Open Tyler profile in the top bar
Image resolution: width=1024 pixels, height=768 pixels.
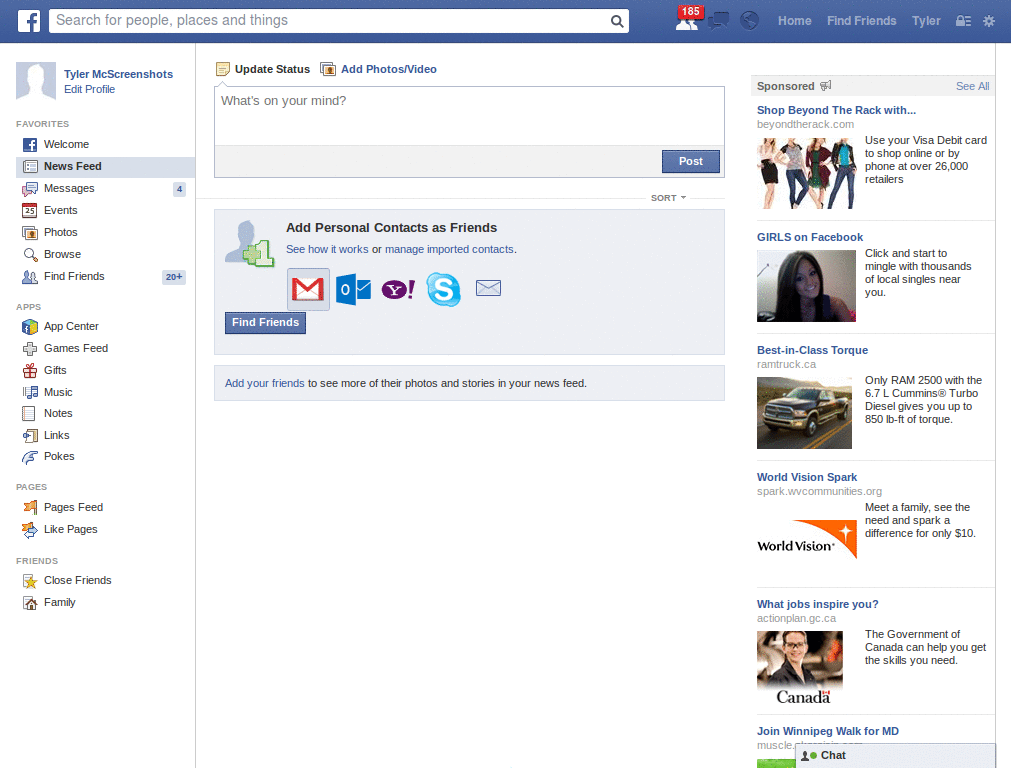926,21
